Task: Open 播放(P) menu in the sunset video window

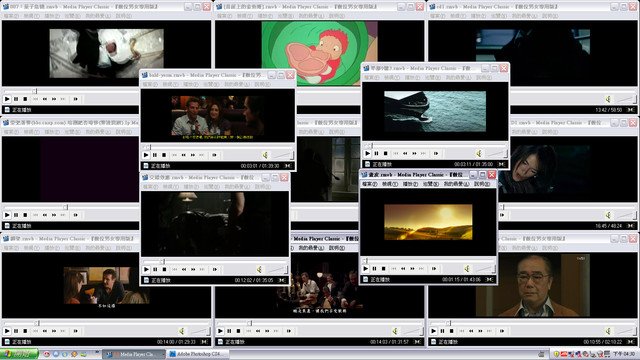Action: pos(410,184)
